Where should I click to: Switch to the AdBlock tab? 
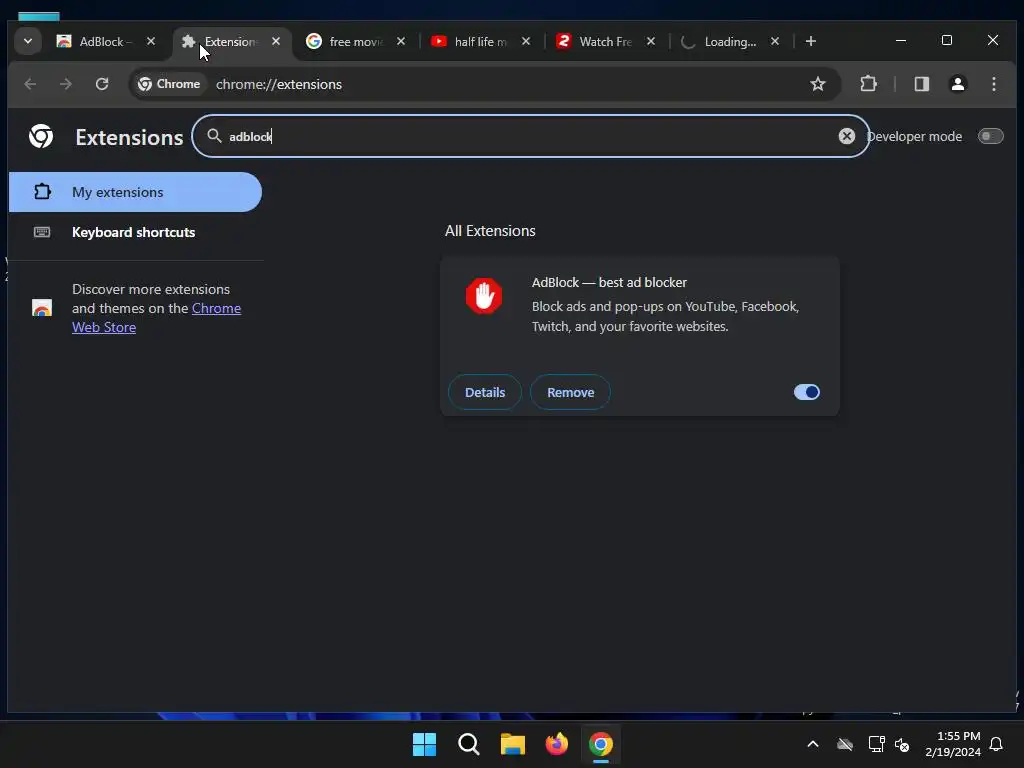[x=105, y=42]
